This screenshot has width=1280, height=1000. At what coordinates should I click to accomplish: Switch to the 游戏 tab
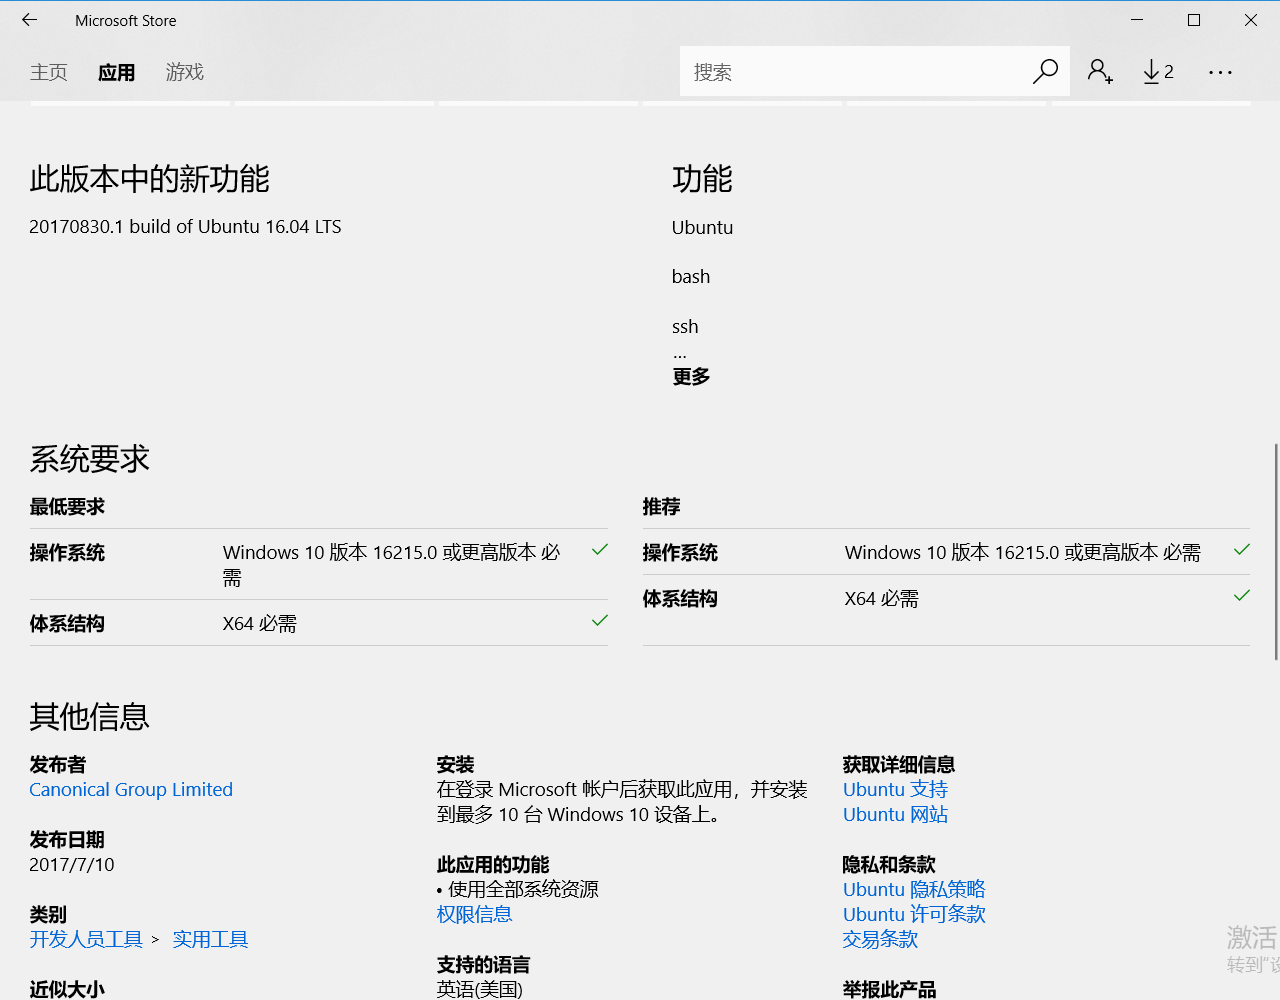coord(185,72)
